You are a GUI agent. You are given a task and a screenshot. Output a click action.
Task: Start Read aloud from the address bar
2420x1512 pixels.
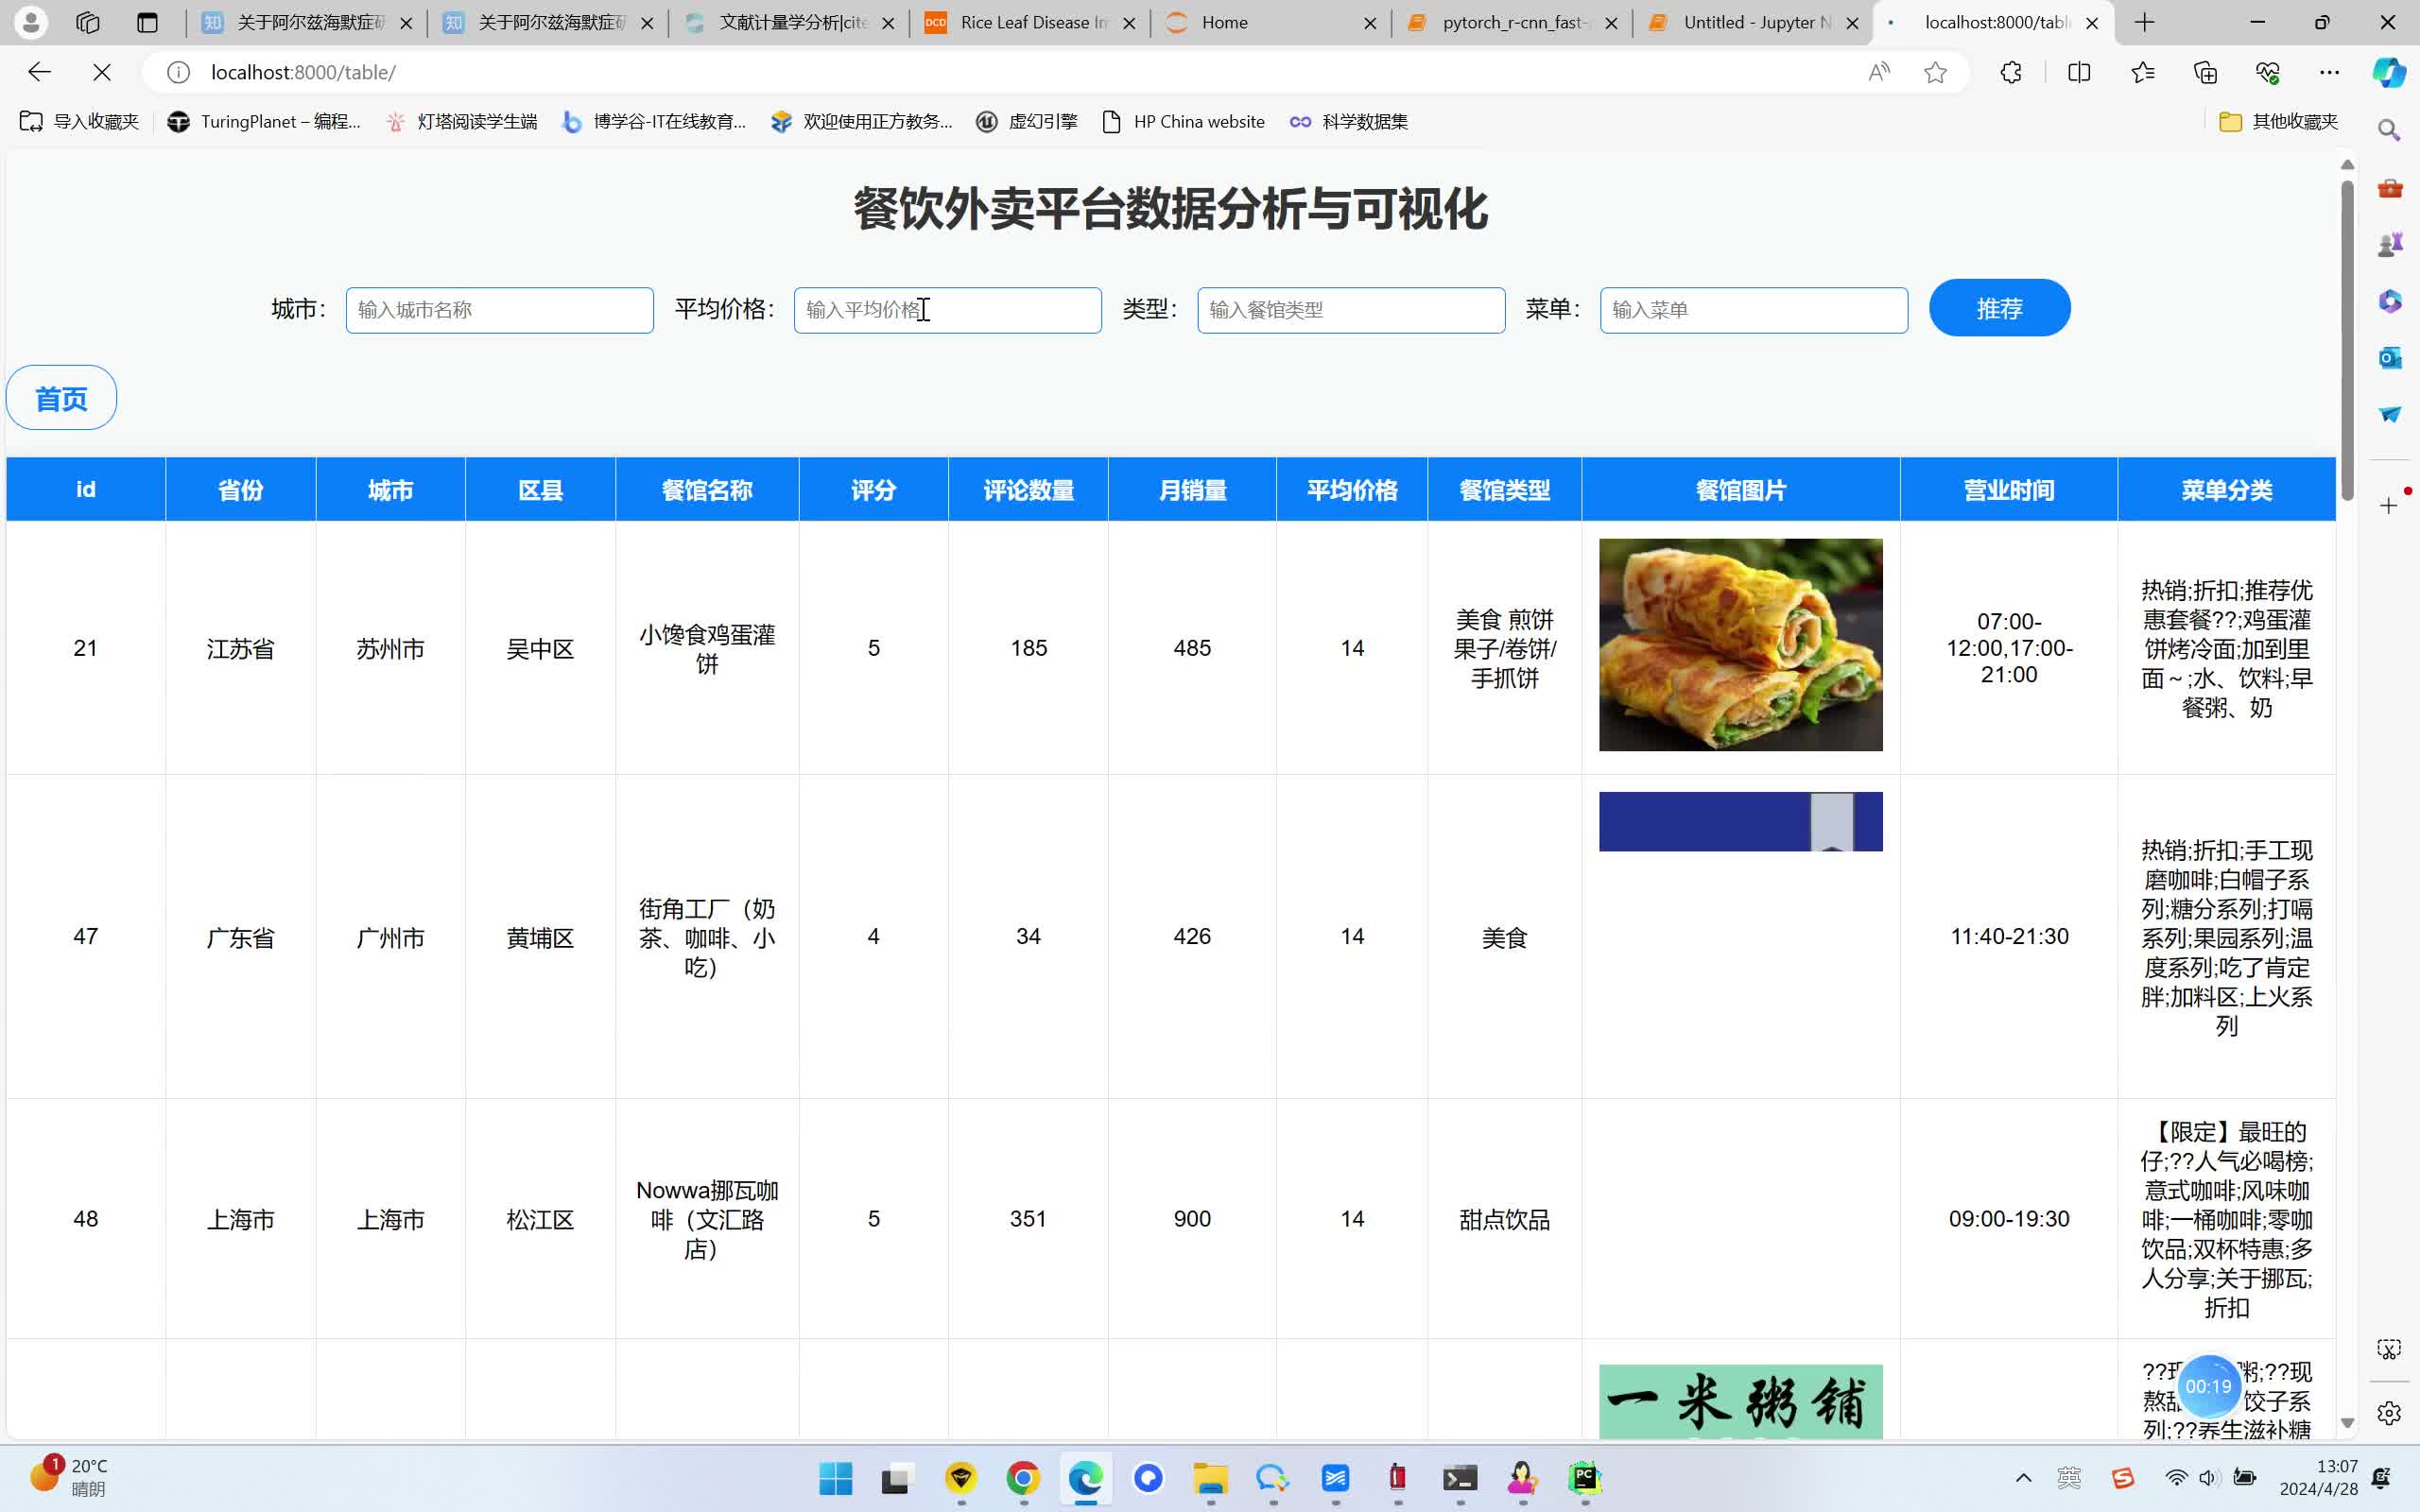[x=1879, y=72]
